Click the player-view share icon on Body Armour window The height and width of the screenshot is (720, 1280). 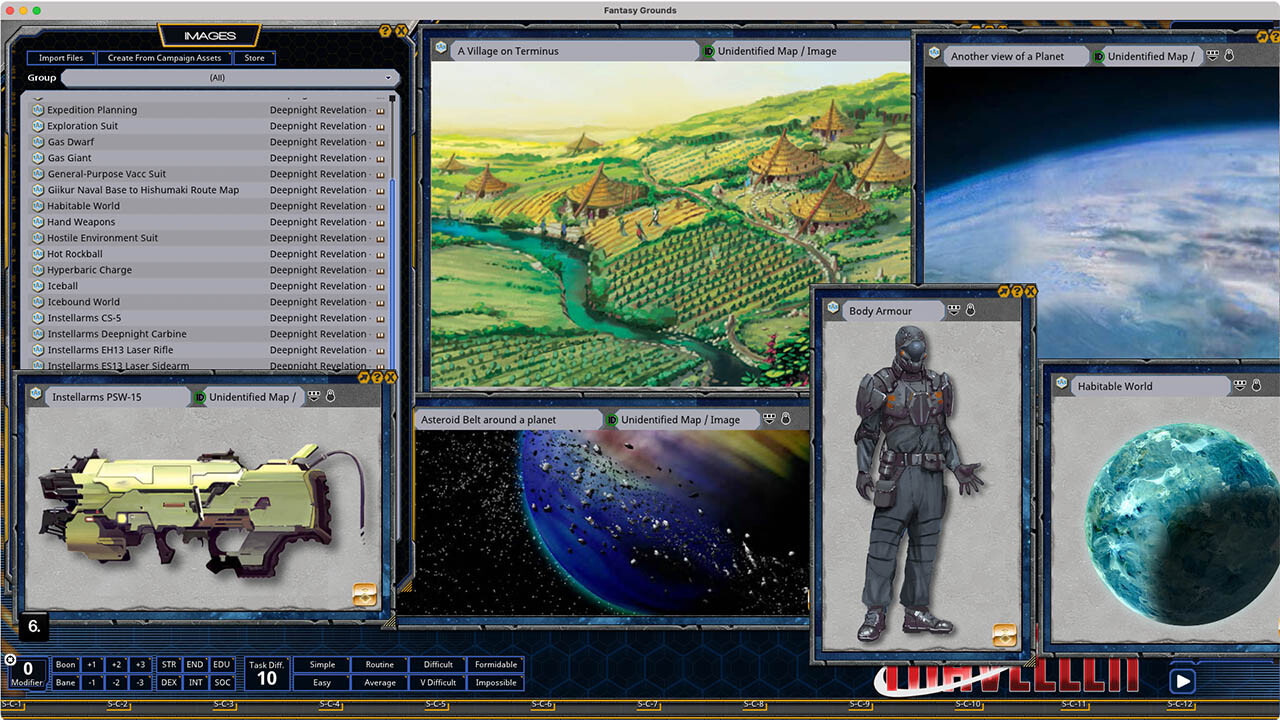click(x=954, y=310)
